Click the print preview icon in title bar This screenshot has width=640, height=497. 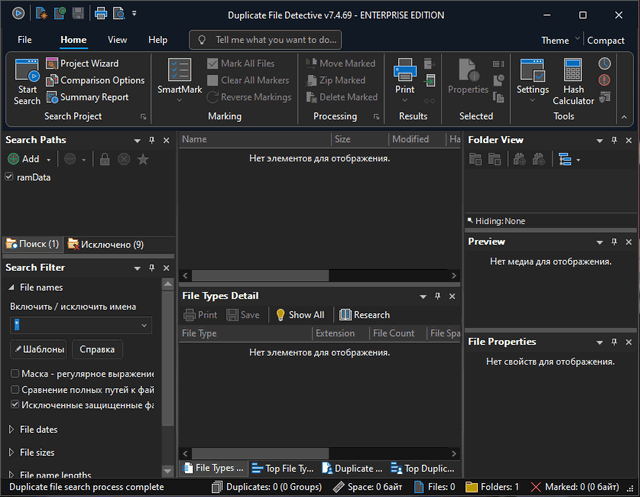[x=119, y=13]
